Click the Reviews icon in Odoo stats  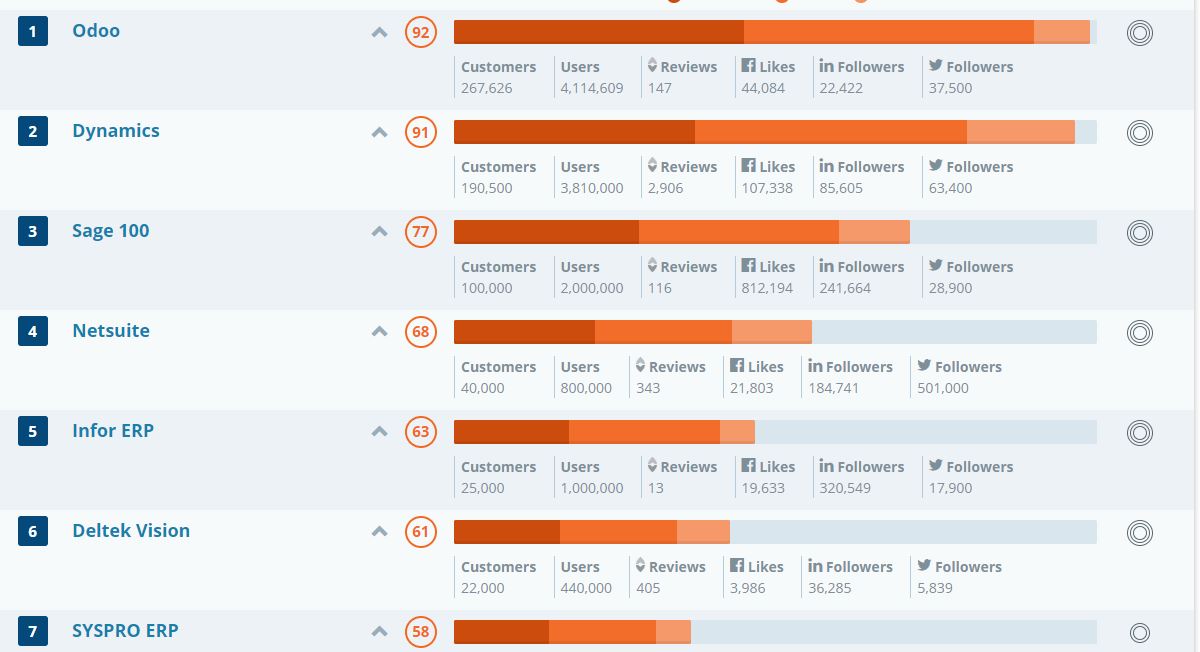[652, 66]
